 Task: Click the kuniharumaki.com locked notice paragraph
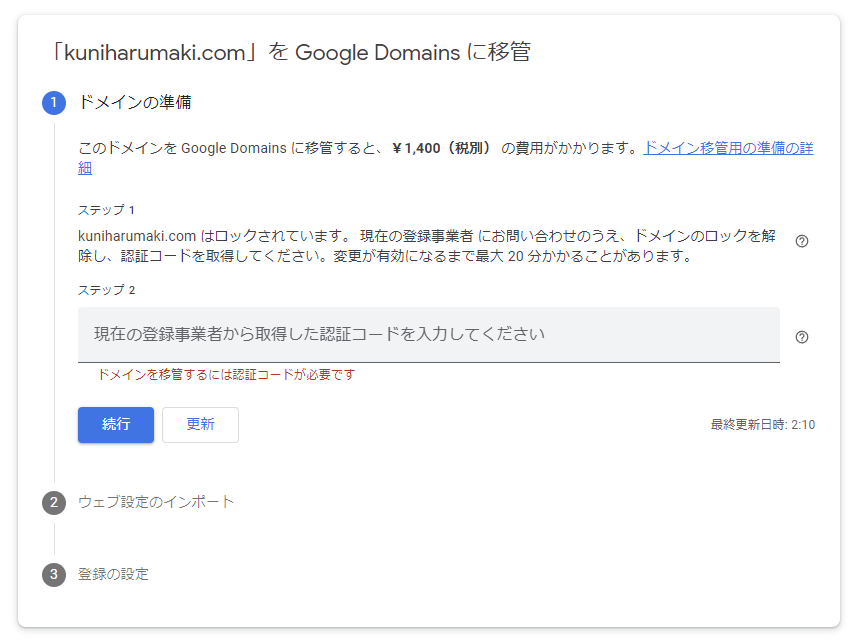(x=427, y=246)
